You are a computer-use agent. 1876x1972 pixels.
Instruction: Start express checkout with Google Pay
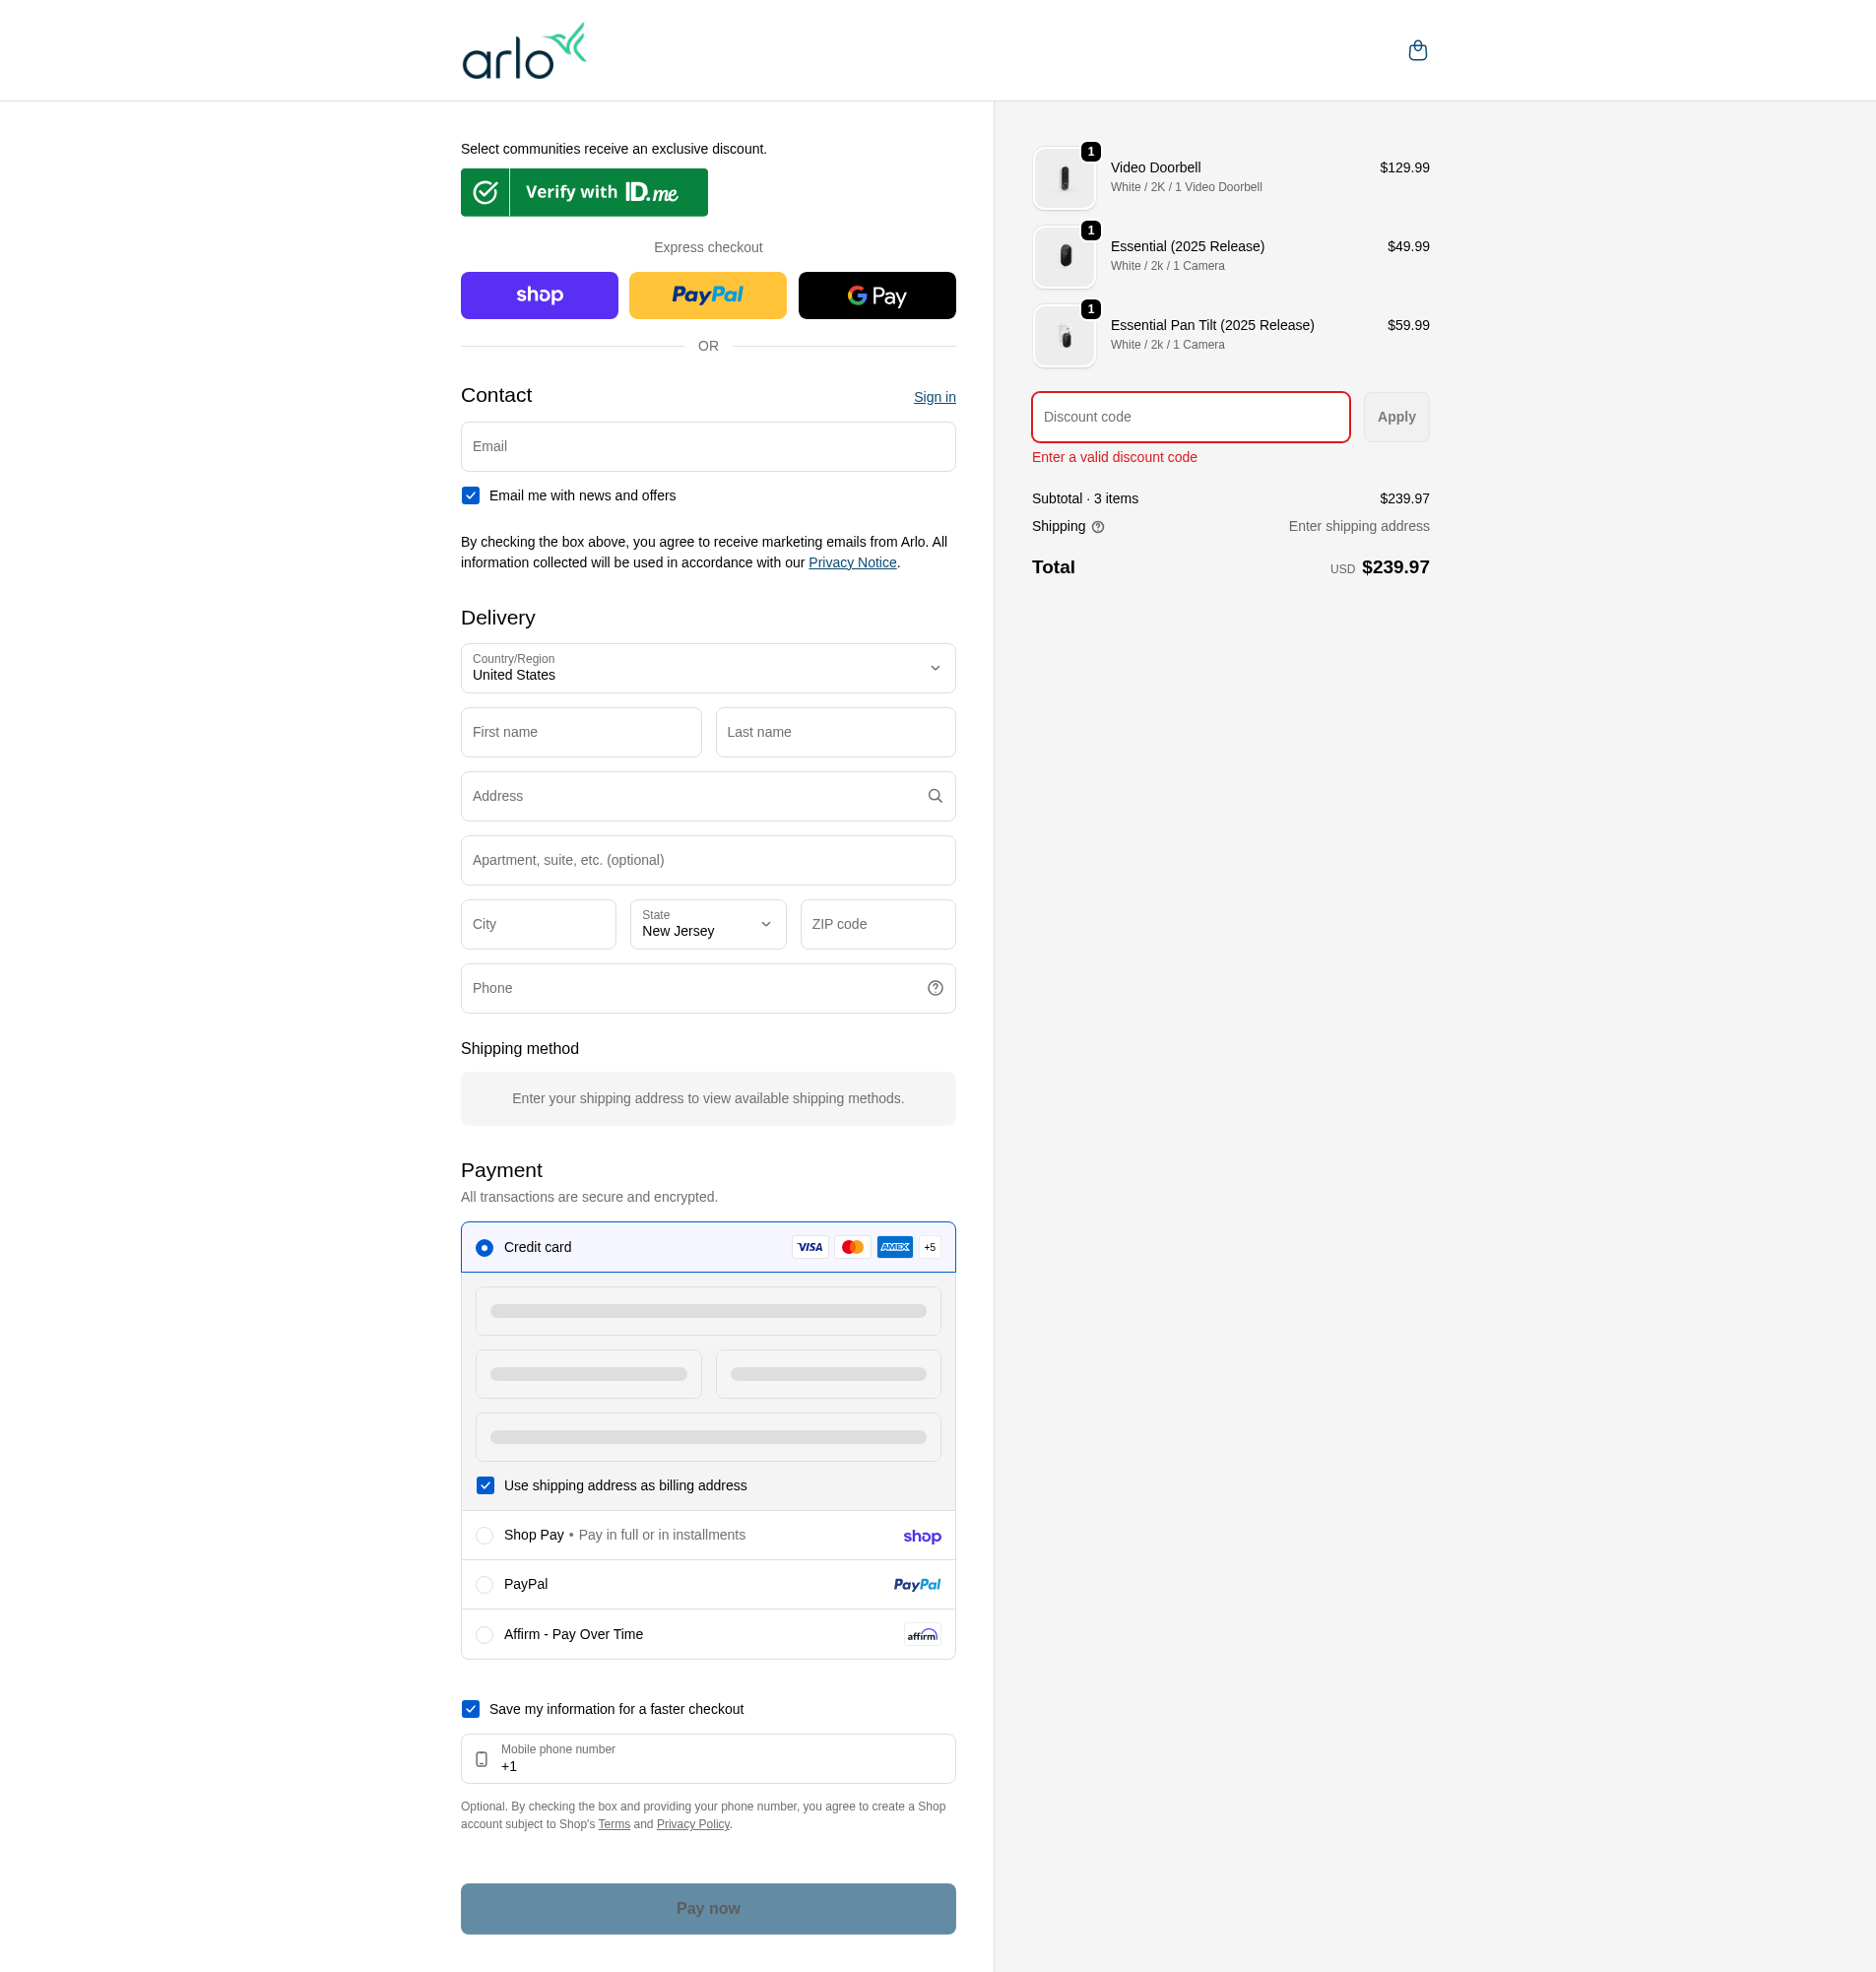(x=876, y=295)
